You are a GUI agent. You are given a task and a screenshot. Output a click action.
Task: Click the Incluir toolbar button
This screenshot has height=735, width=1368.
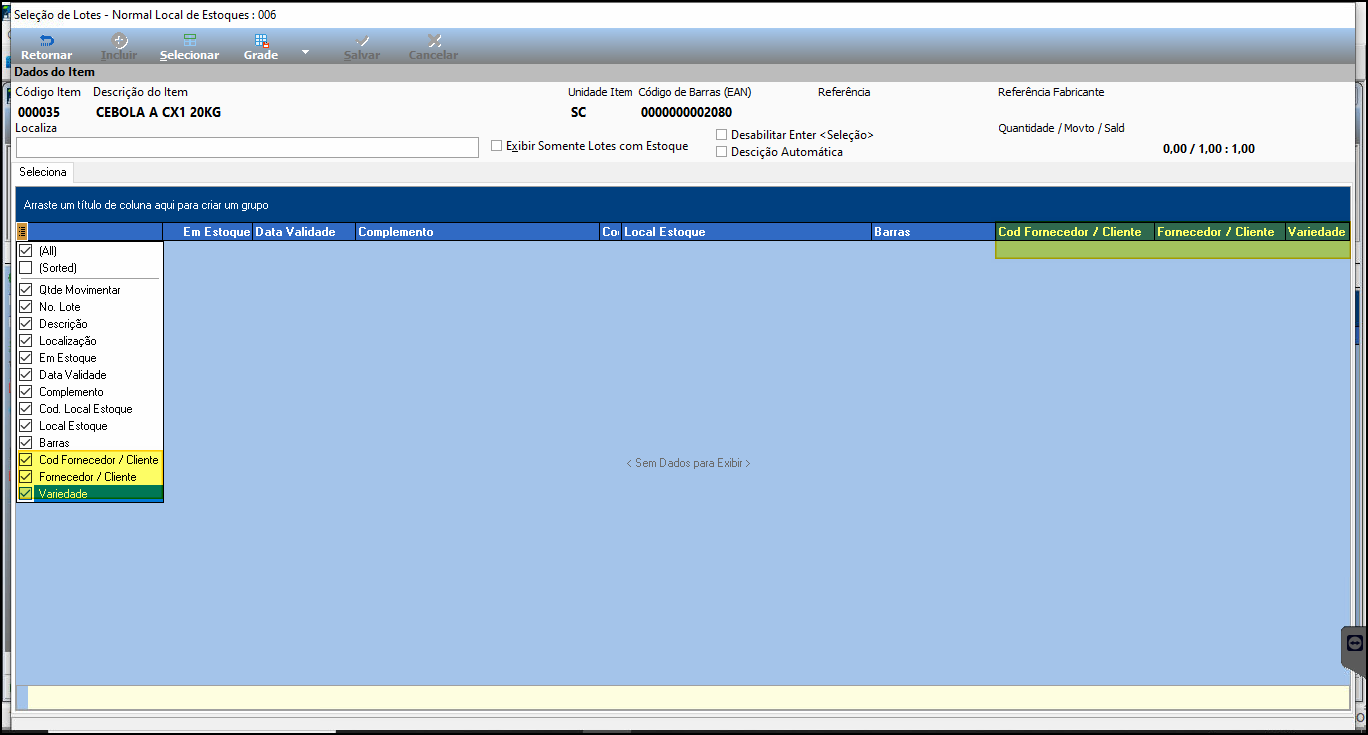(x=119, y=47)
